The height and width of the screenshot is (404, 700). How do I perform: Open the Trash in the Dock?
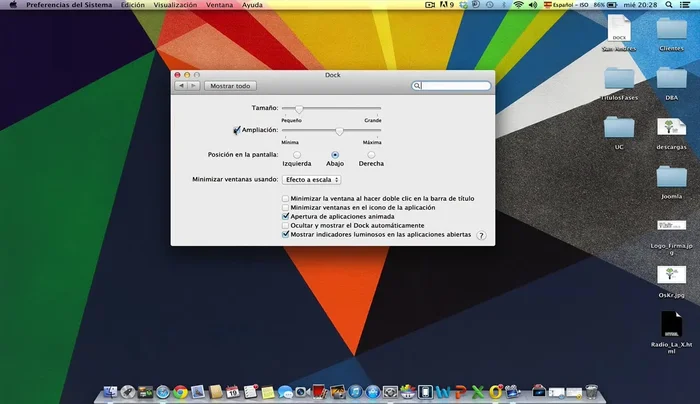(591, 392)
